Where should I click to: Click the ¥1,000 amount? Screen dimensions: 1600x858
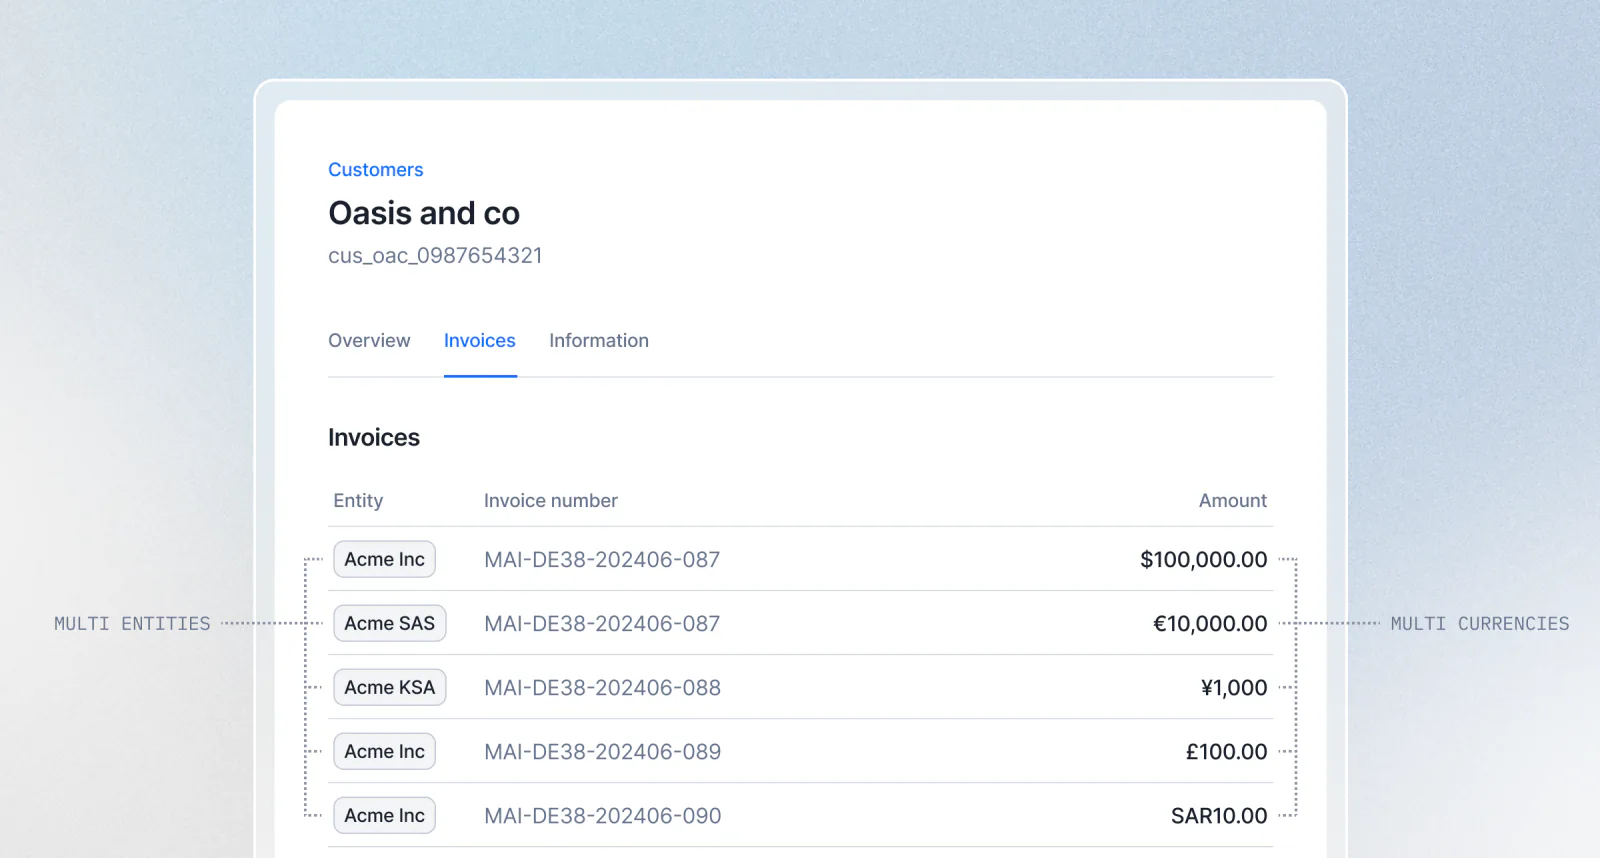(x=1234, y=688)
